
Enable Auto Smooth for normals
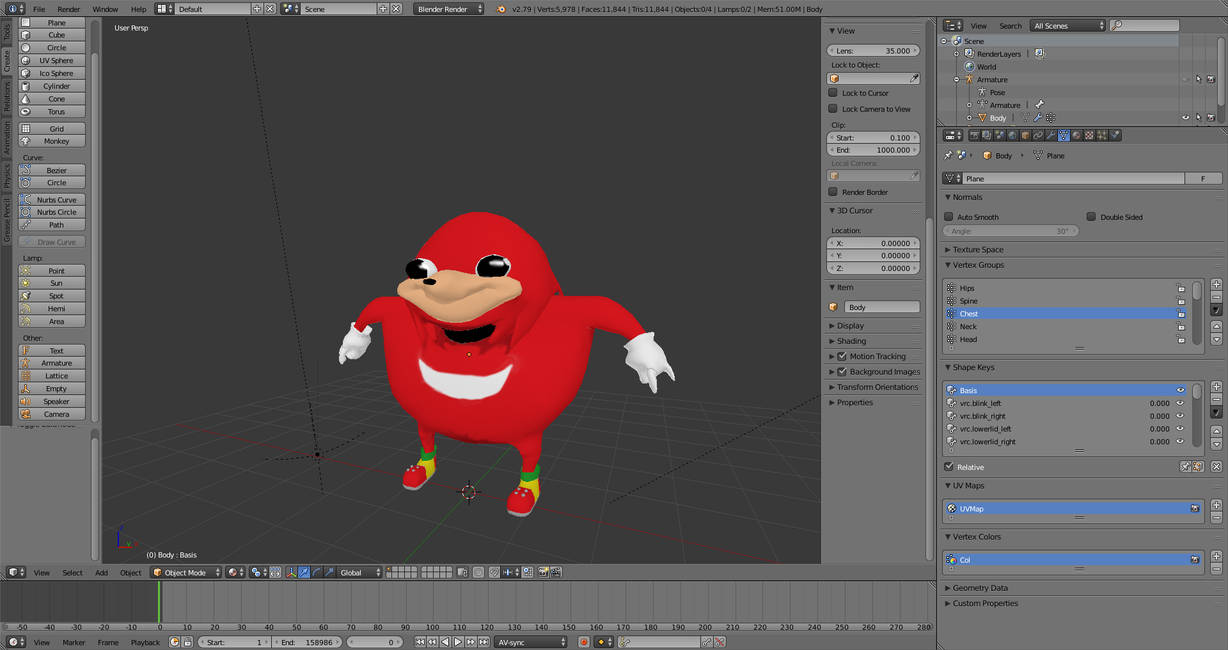pyautogui.click(x=948, y=217)
